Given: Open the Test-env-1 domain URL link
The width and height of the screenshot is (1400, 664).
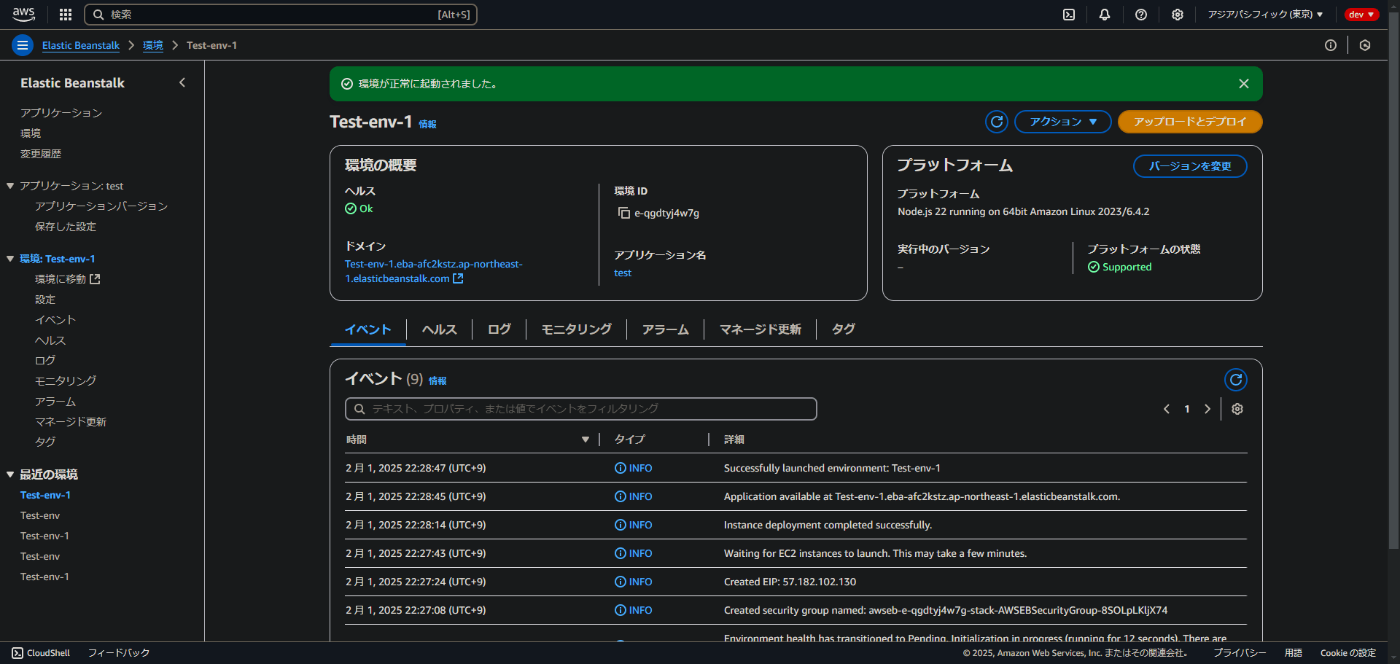Looking at the screenshot, I should (x=433, y=271).
